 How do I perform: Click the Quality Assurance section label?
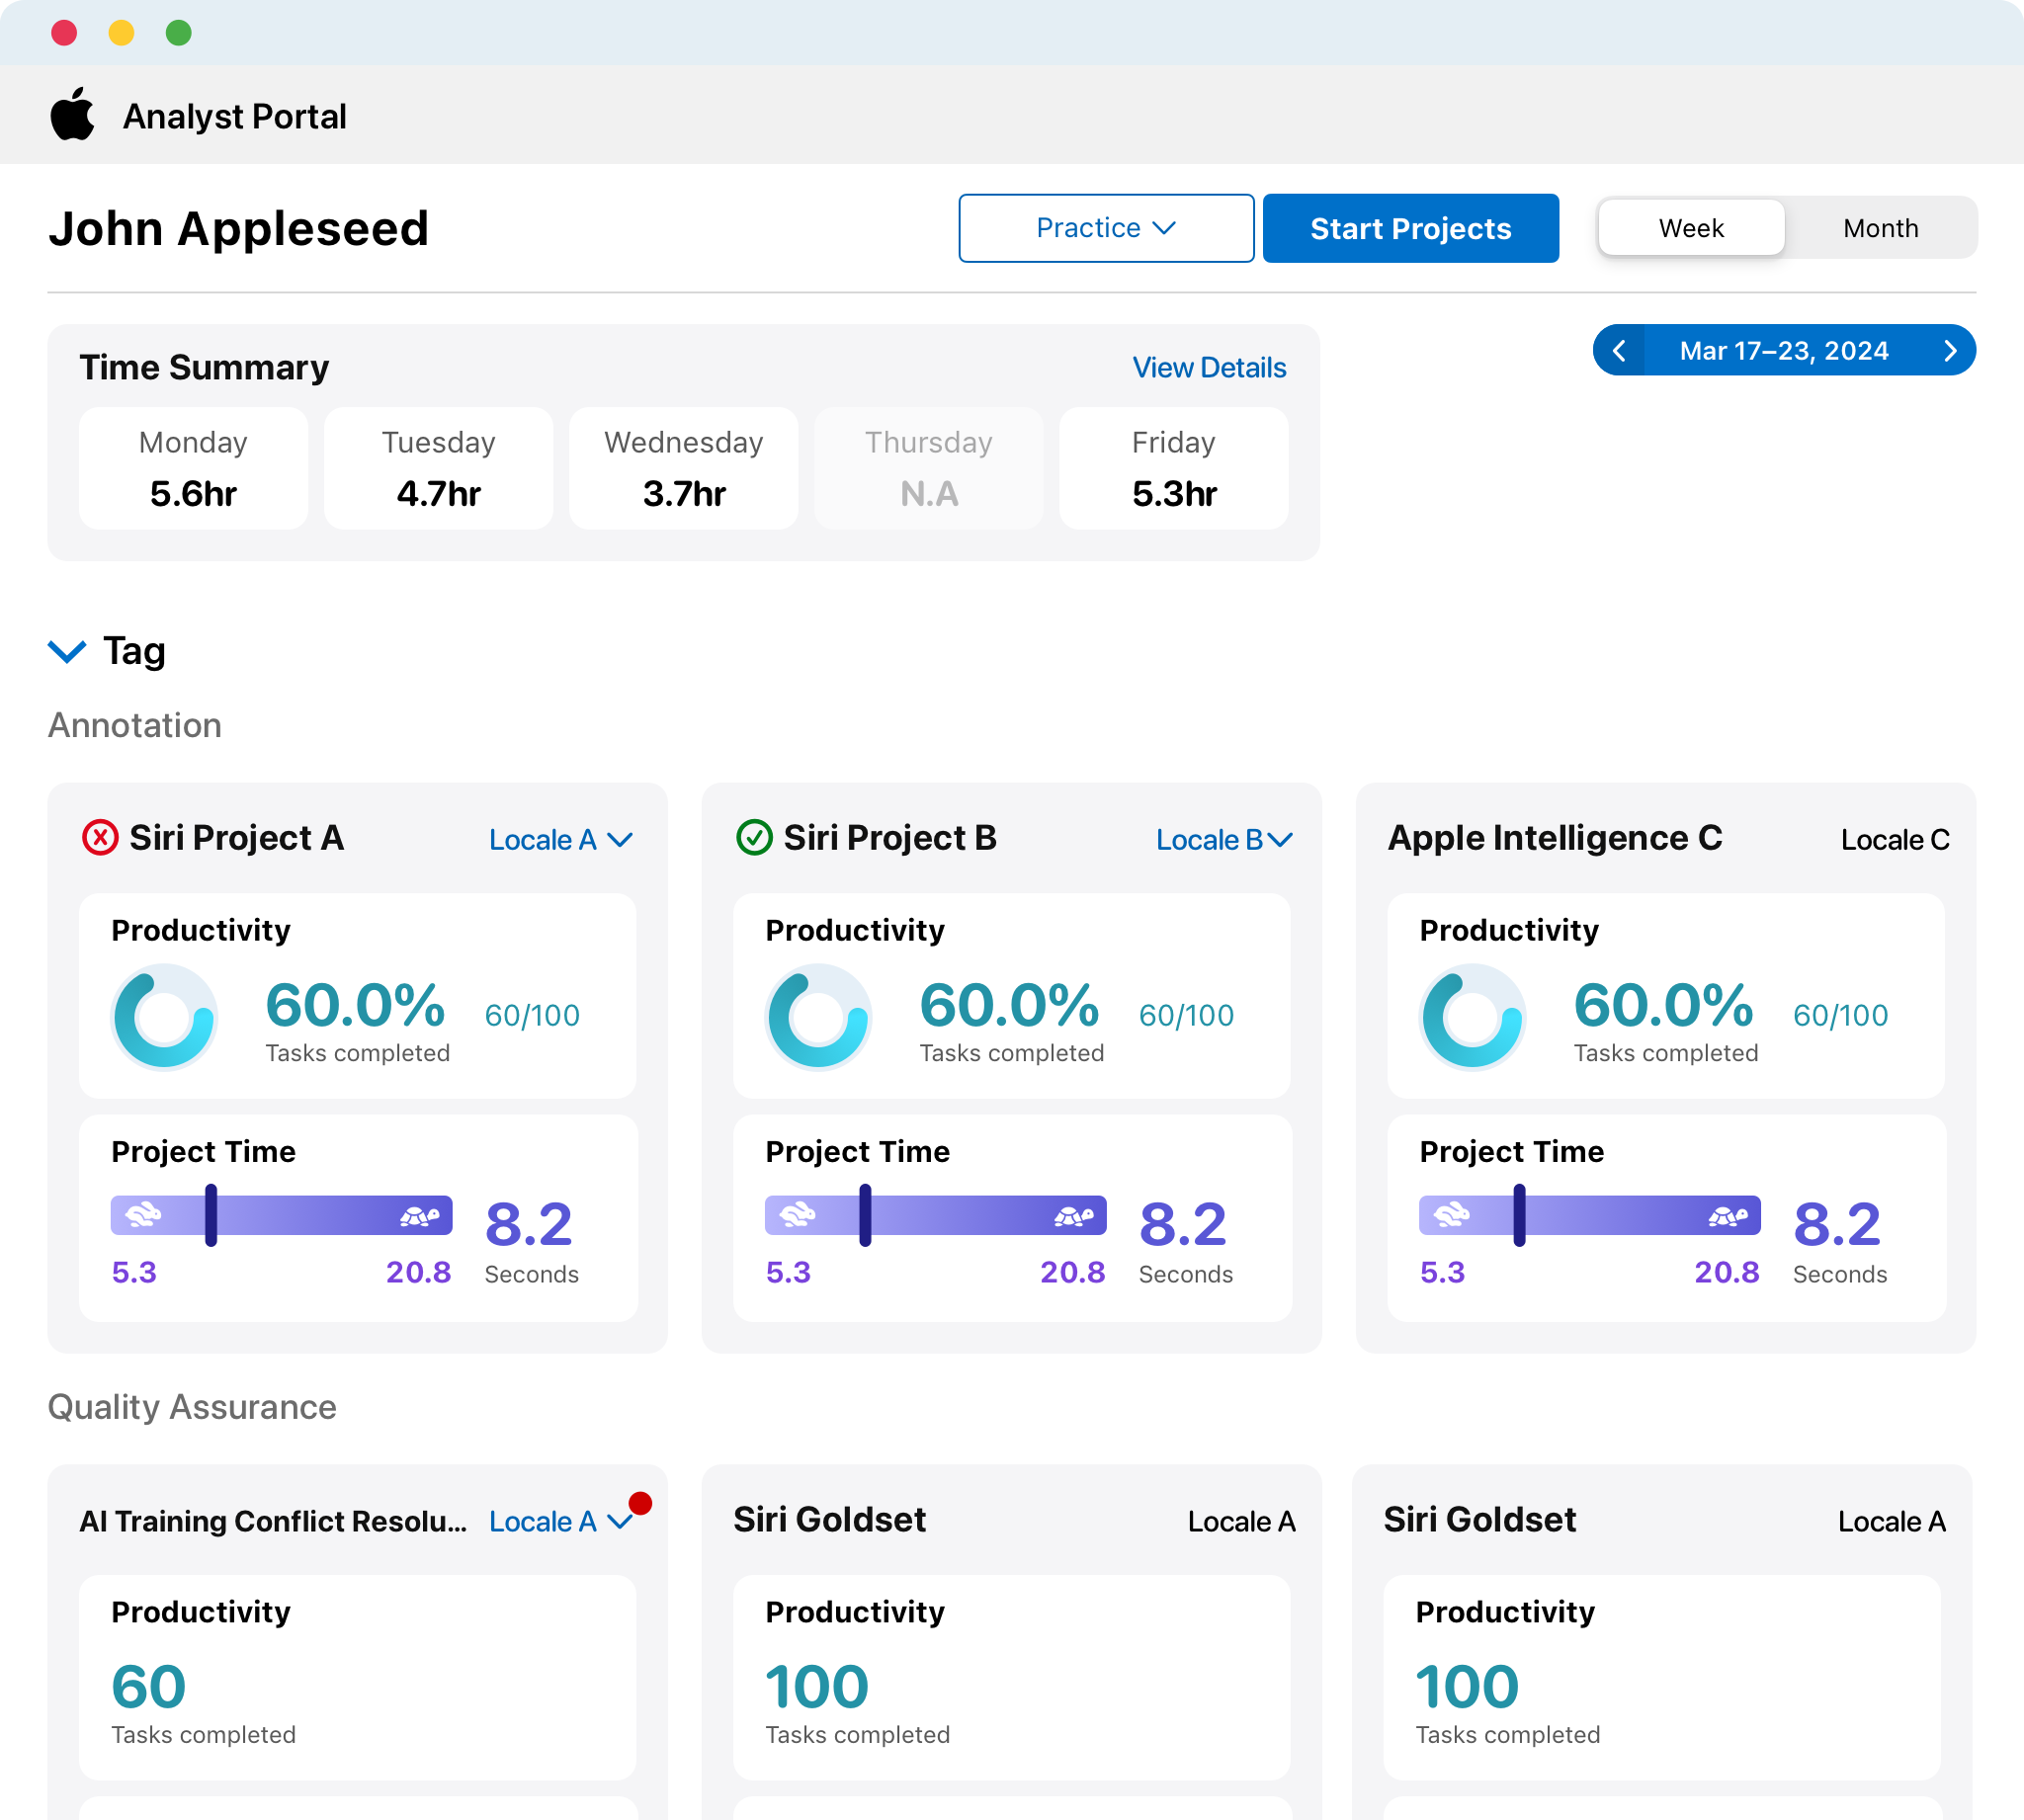coord(192,1407)
